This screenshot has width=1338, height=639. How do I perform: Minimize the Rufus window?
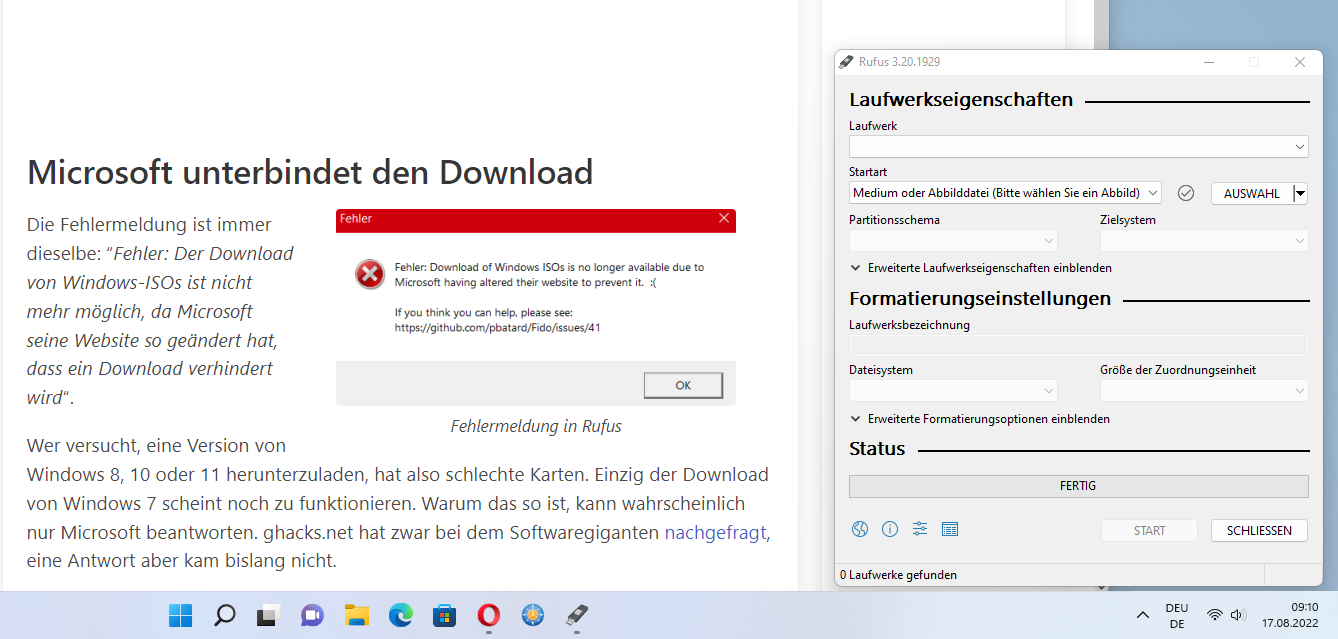pyautogui.click(x=1208, y=62)
